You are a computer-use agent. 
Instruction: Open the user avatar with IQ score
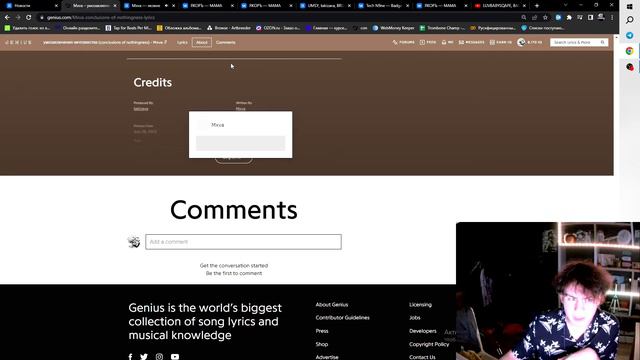pos(529,42)
